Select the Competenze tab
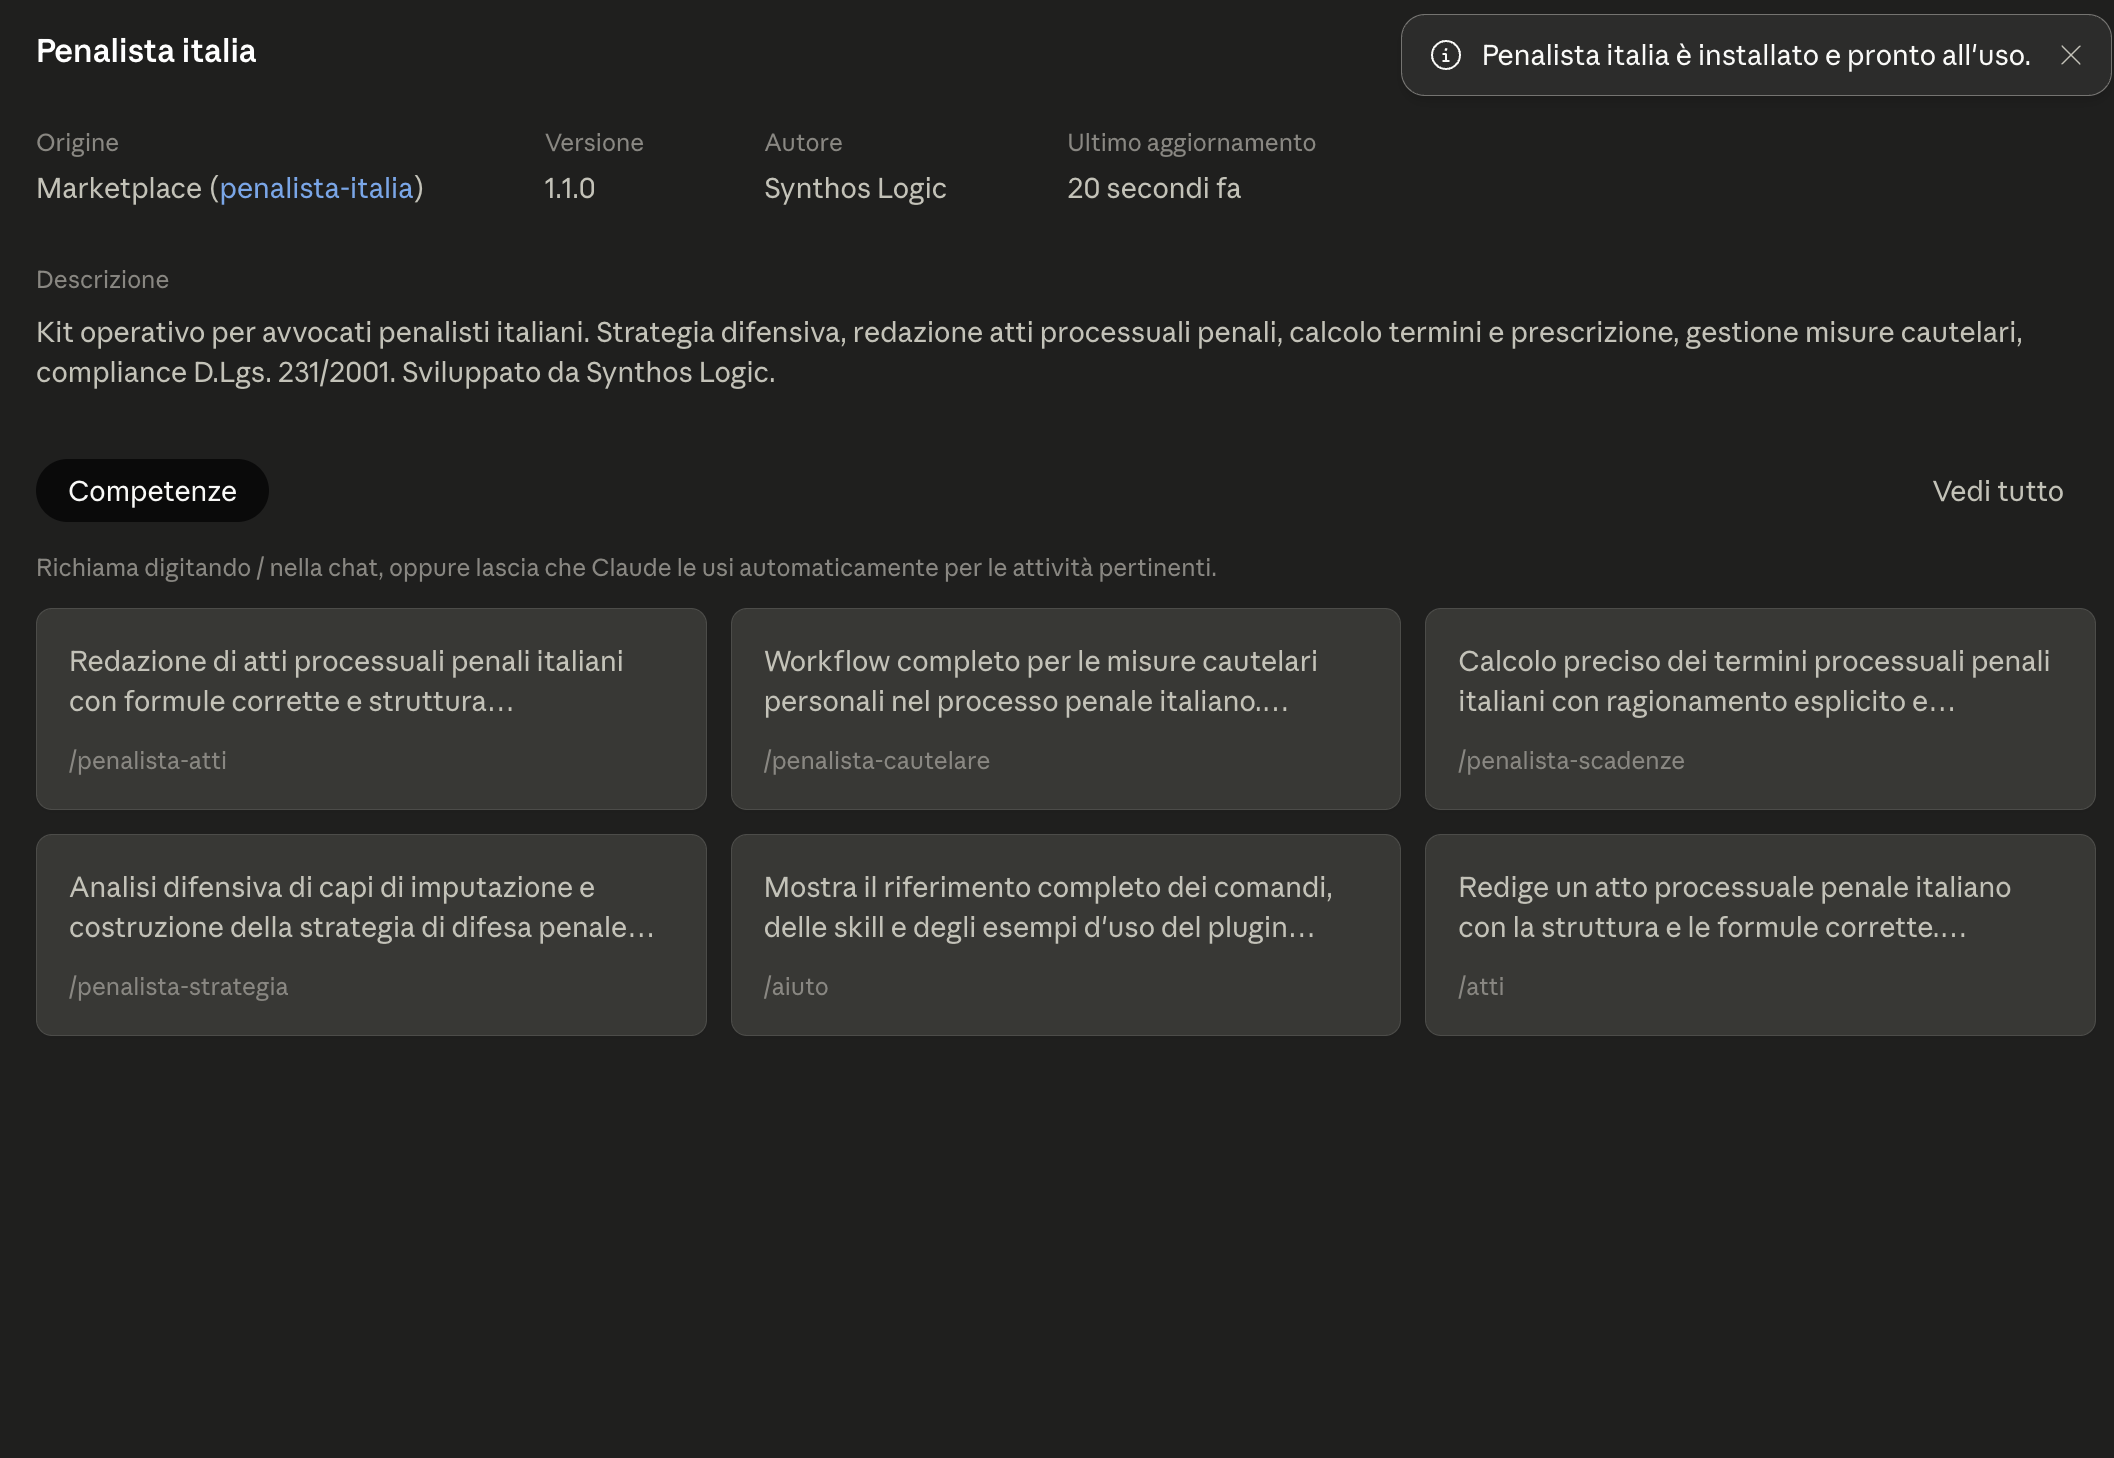Screen dimensions: 2114x1458 pos(152,491)
